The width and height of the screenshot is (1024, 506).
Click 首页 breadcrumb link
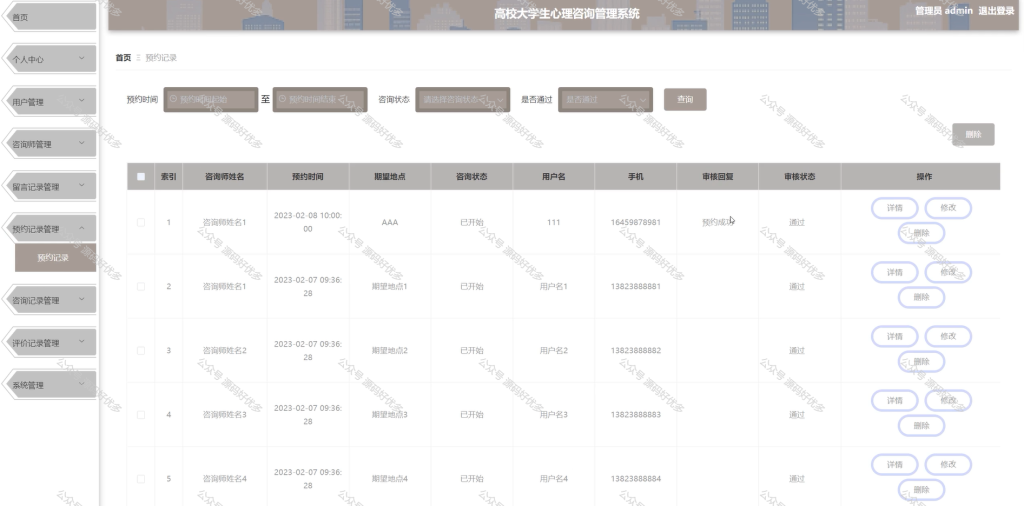click(x=123, y=57)
